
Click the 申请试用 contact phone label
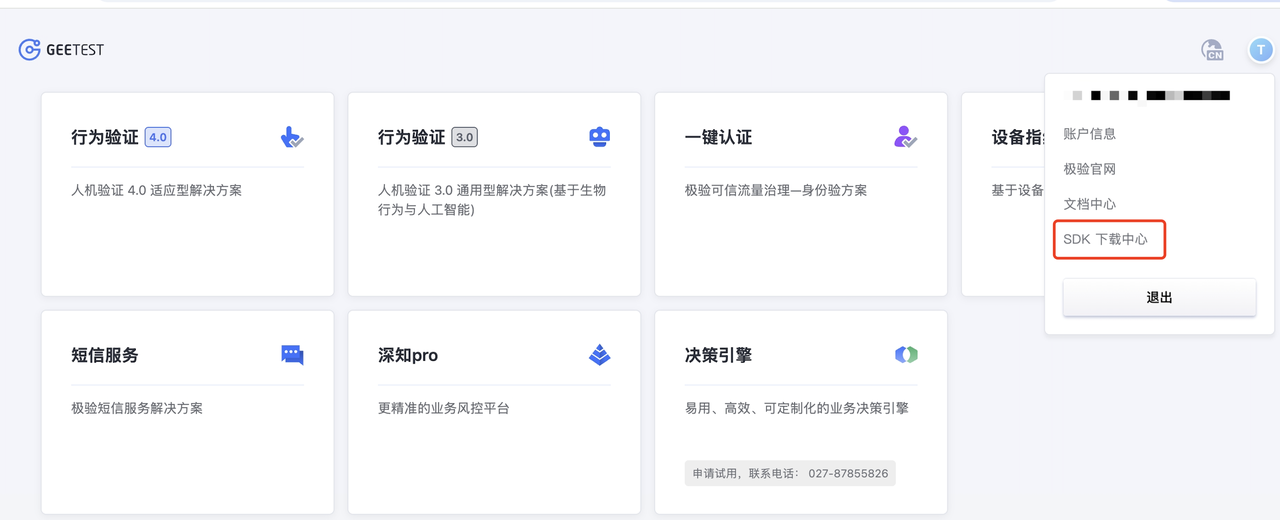coord(789,473)
